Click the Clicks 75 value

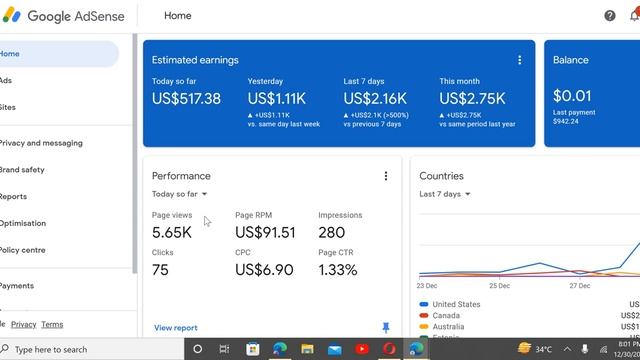click(160, 270)
